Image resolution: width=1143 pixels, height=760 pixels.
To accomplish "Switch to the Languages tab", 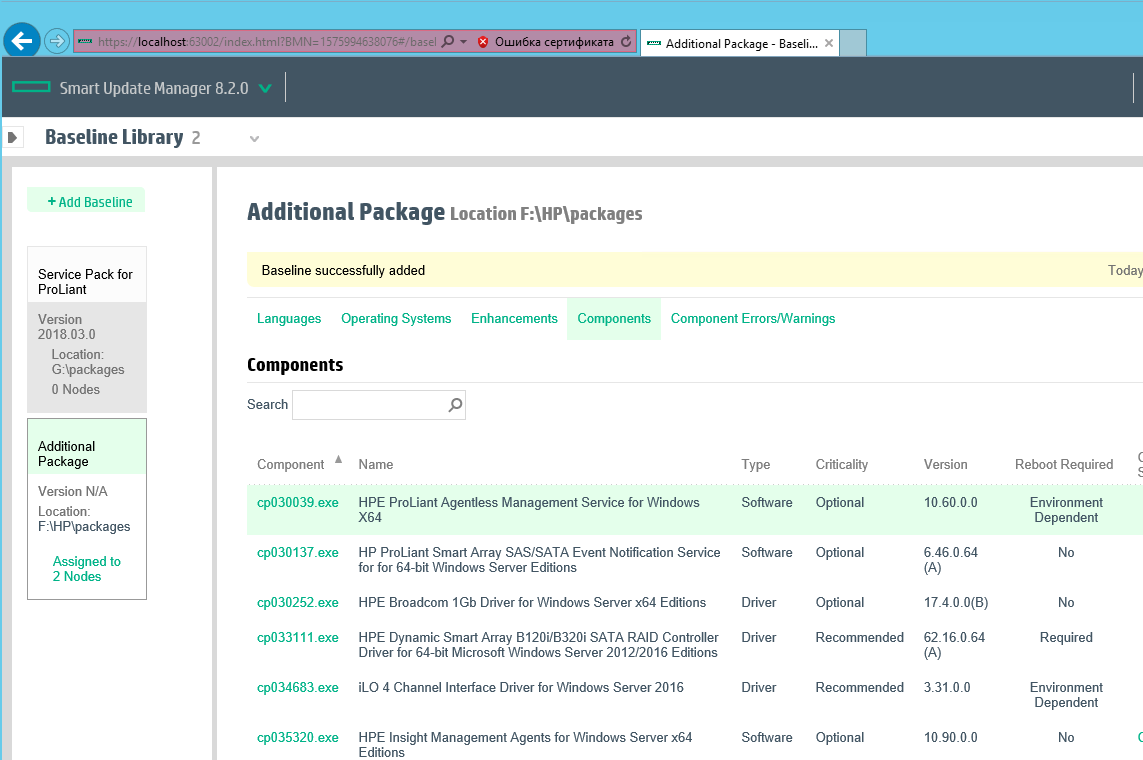I will (x=289, y=319).
